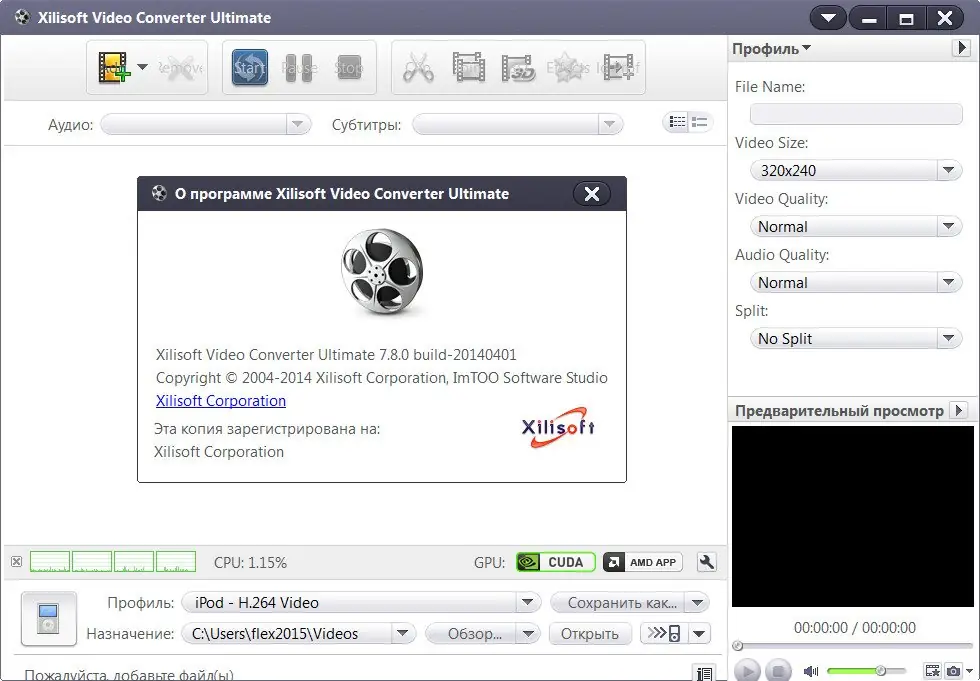Click the Сохранить как... button
Image resolution: width=980 pixels, height=681 pixels.
point(618,603)
